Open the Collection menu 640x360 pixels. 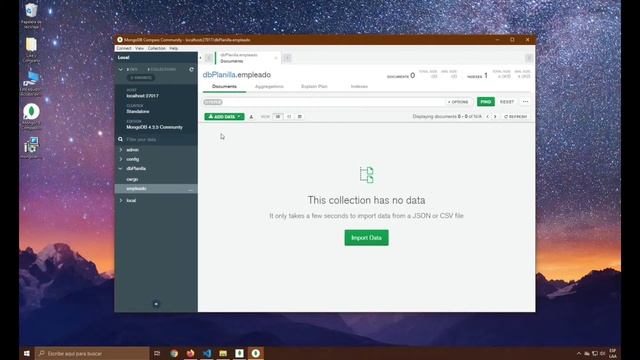click(157, 48)
